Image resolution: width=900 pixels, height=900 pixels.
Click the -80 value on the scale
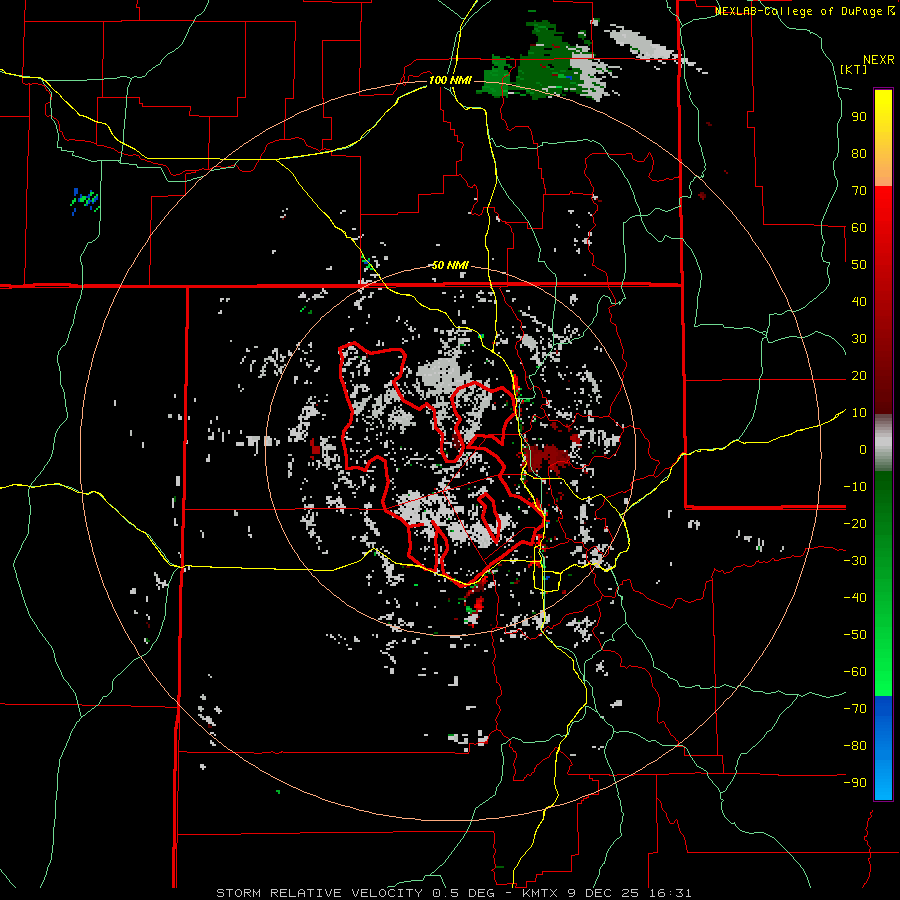(855, 746)
